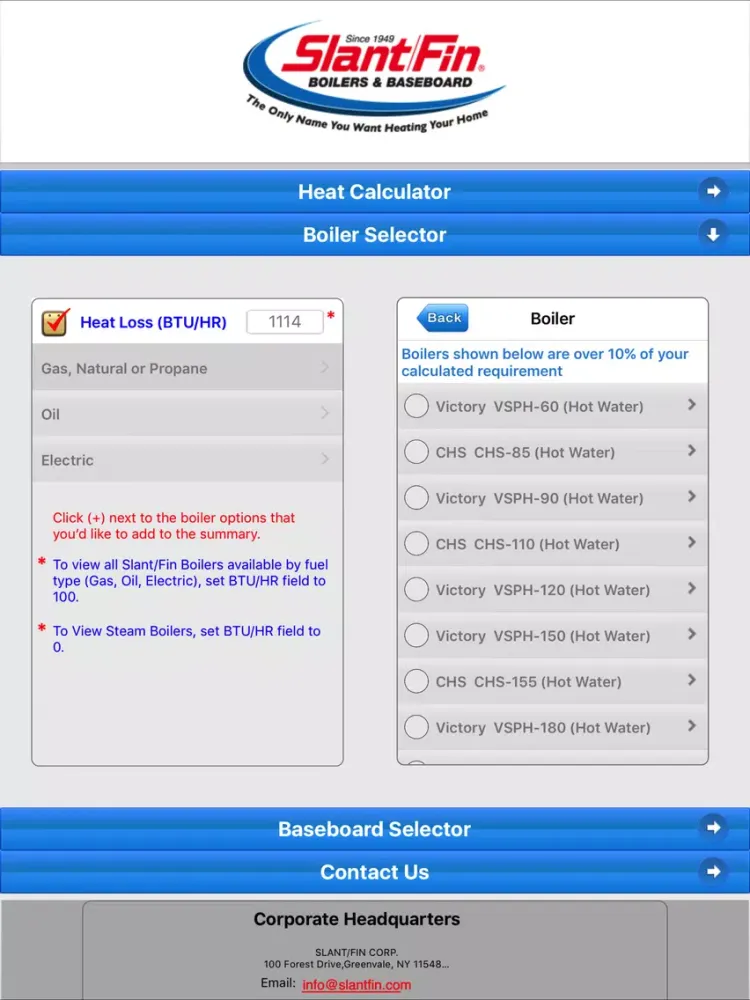
Task: Click the Slant/Fin logo at the top
Action: tap(374, 78)
